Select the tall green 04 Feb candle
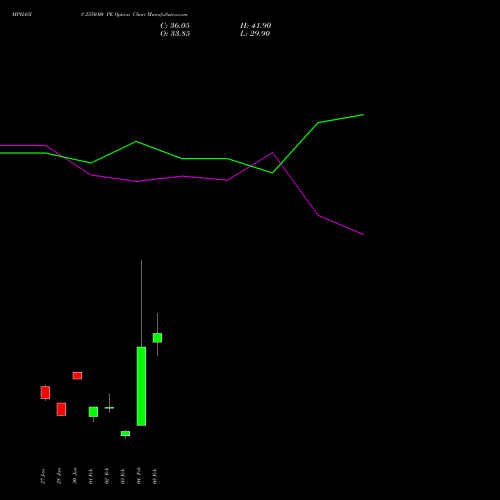 pos(141,386)
